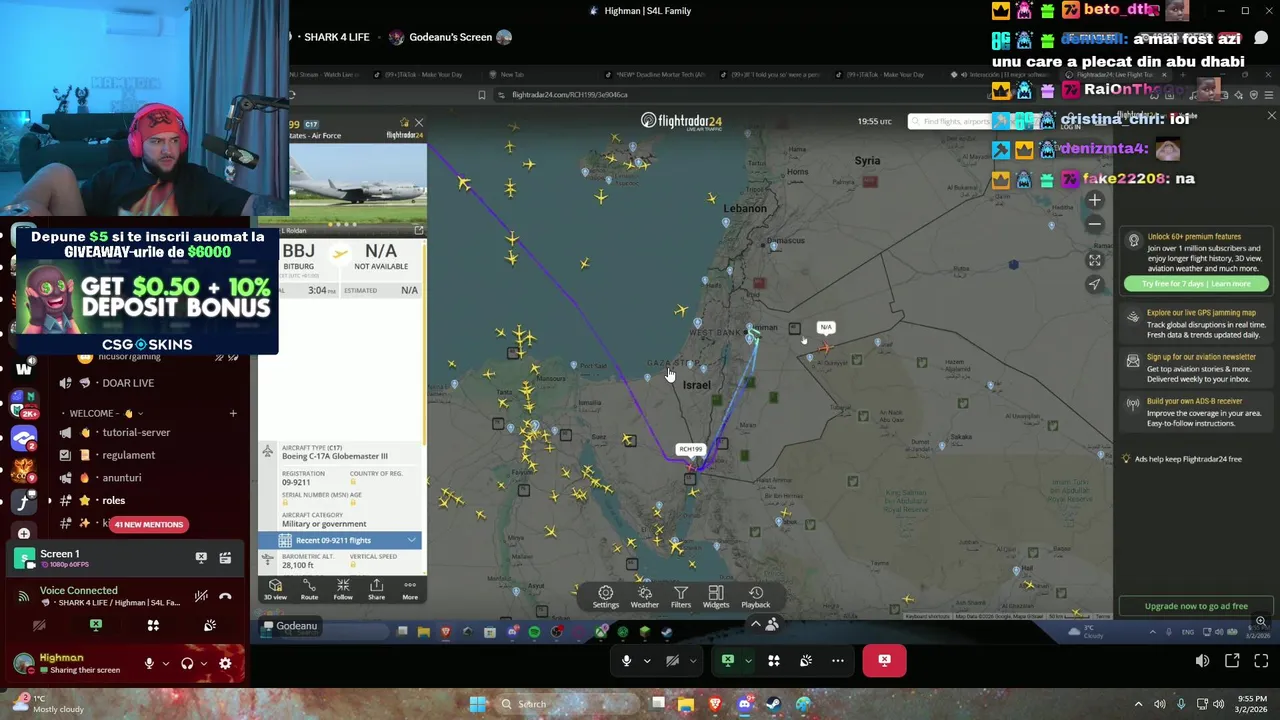Switch to 3D view of flight
Viewport: 1280px width, 720px height.
click(275, 590)
